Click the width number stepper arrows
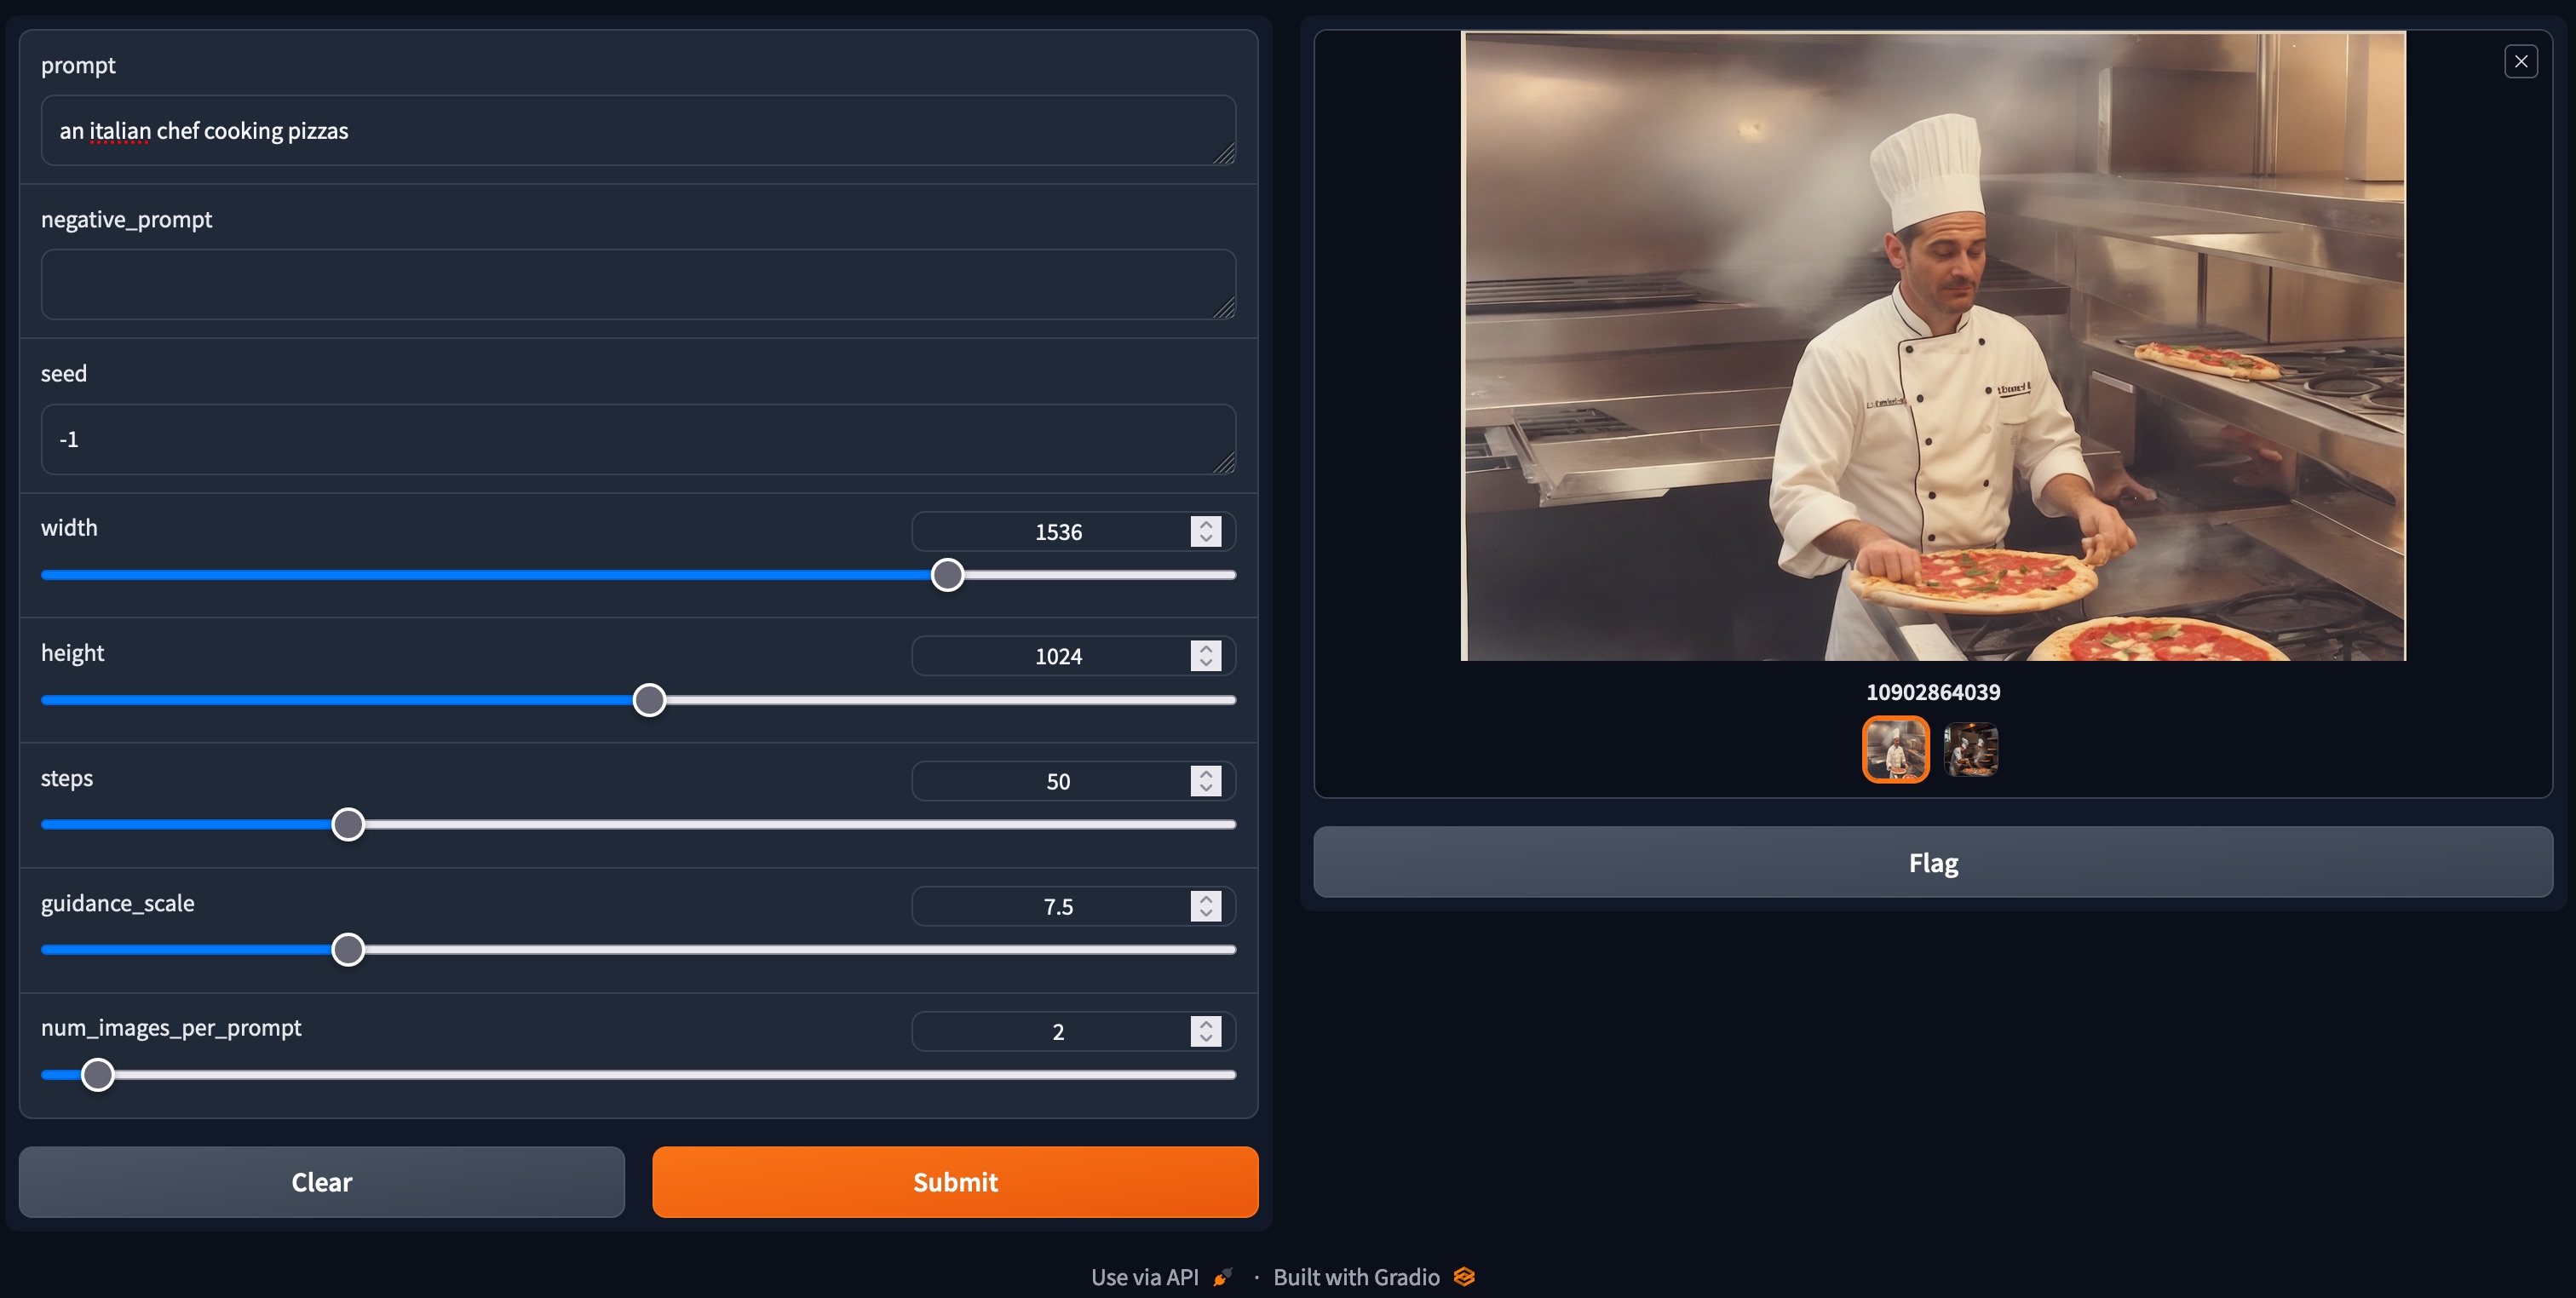The width and height of the screenshot is (2576, 1298). coord(1205,531)
